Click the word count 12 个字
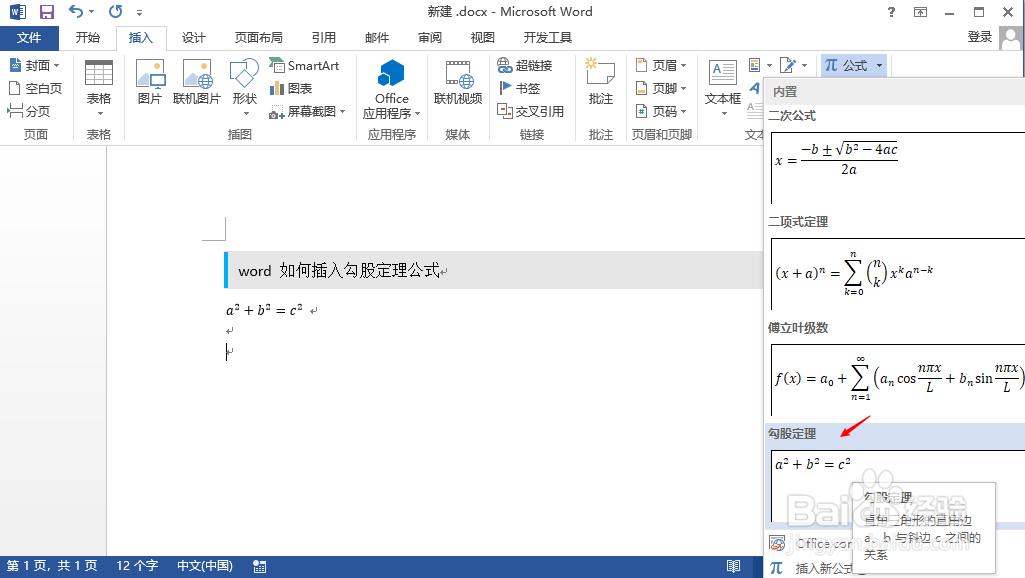Image resolution: width=1025 pixels, height=578 pixels. (x=137, y=566)
